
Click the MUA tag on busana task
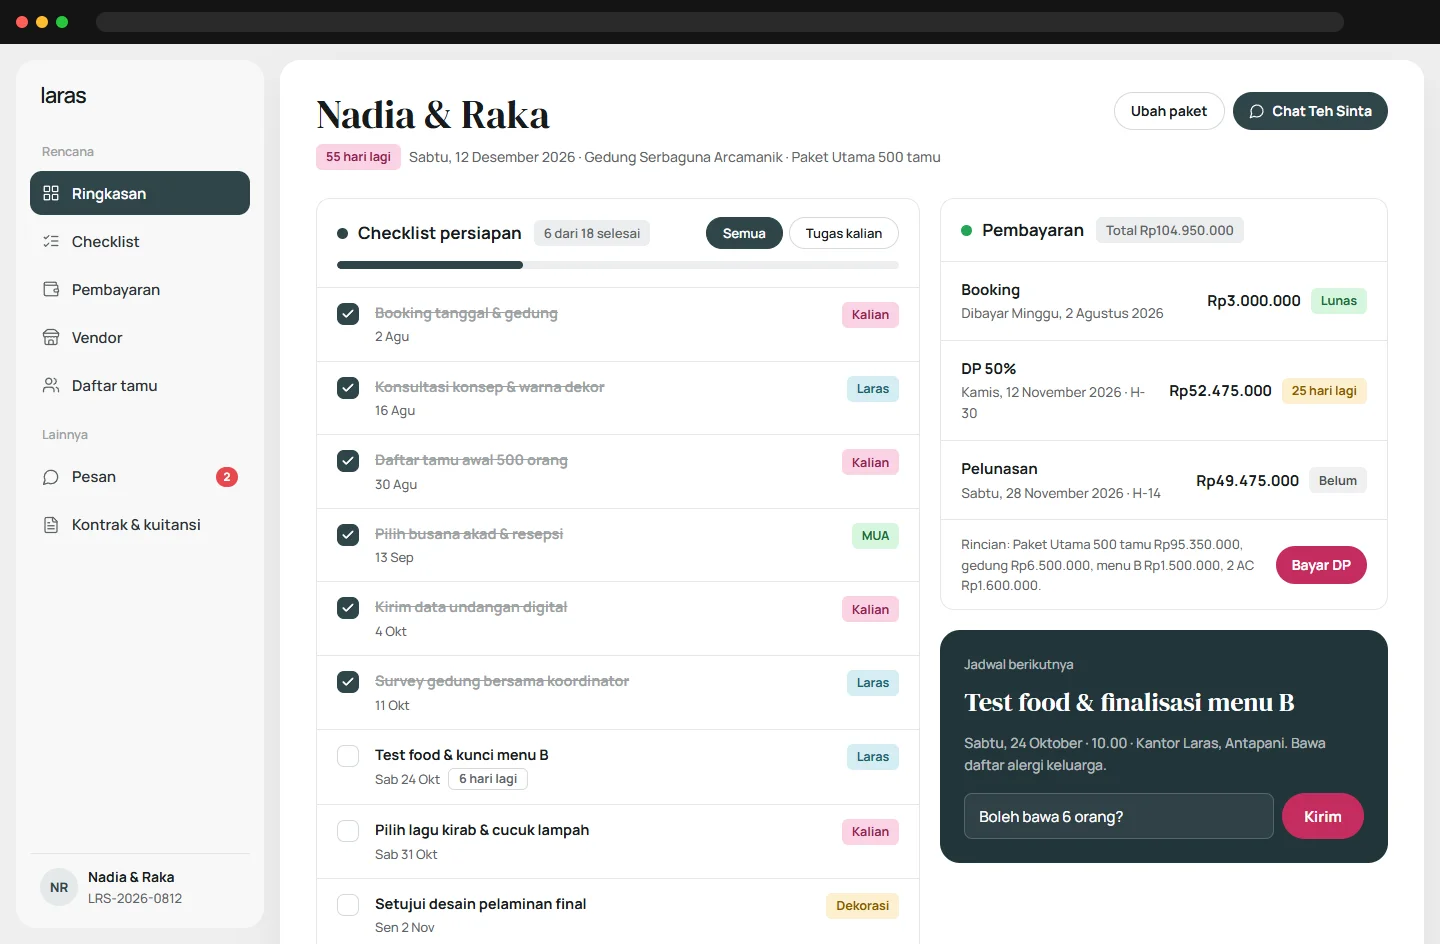(x=875, y=536)
